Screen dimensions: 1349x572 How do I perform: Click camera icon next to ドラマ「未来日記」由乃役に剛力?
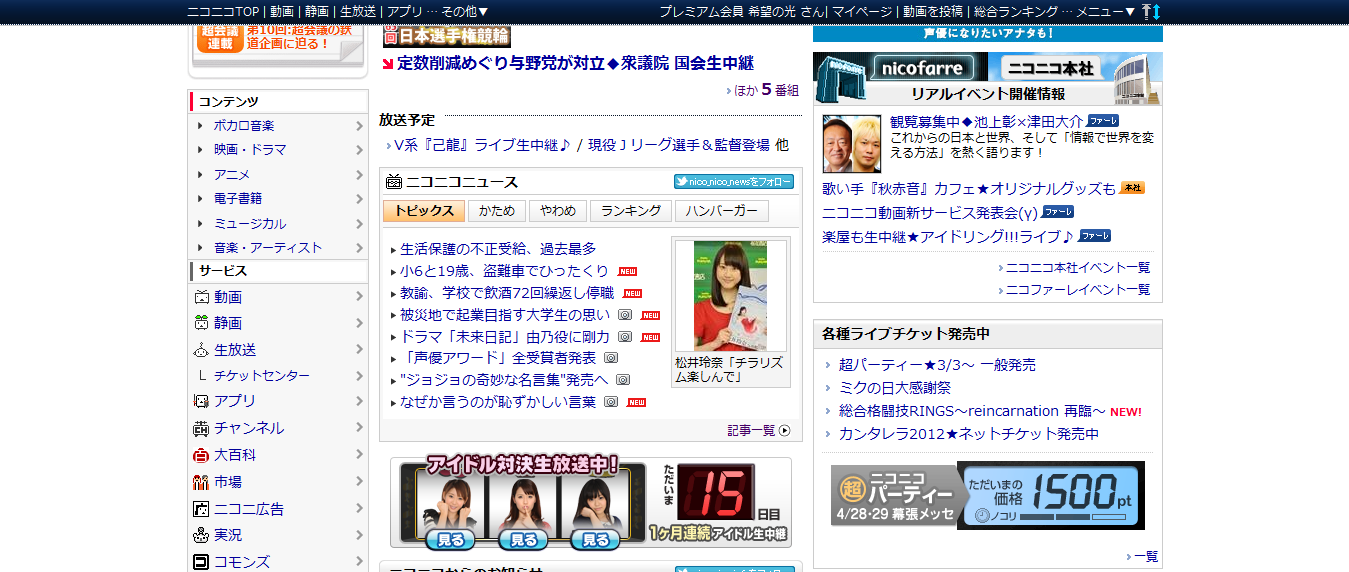click(x=625, y=336)
